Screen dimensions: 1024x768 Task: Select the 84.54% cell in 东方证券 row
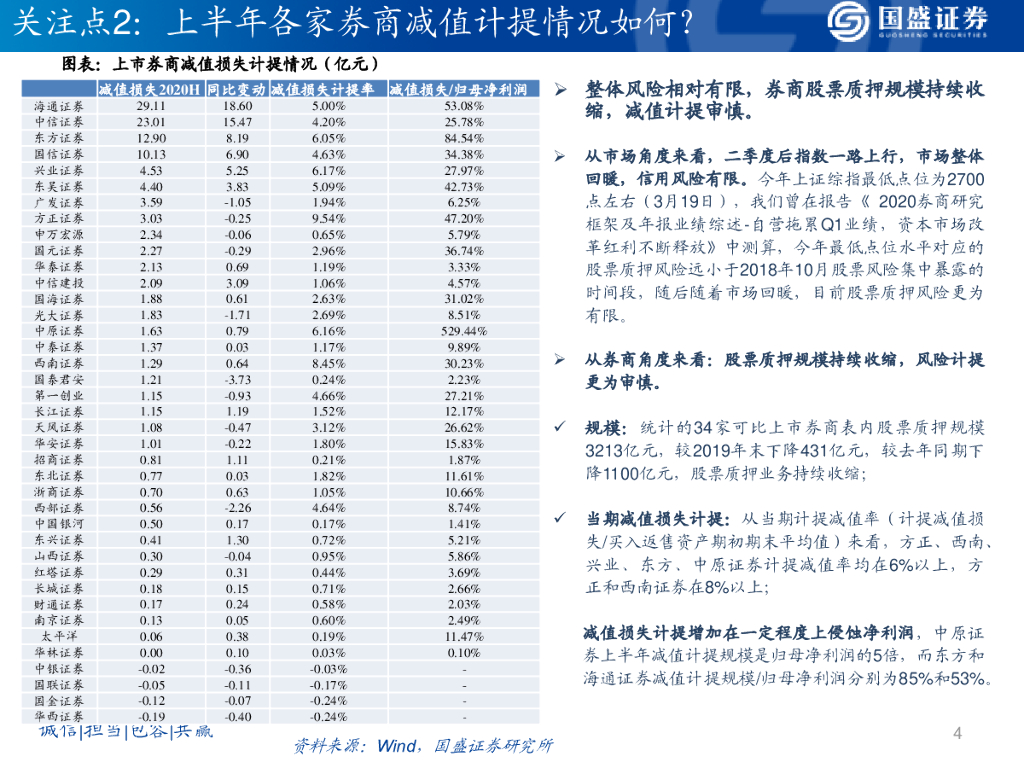point(464,138)
